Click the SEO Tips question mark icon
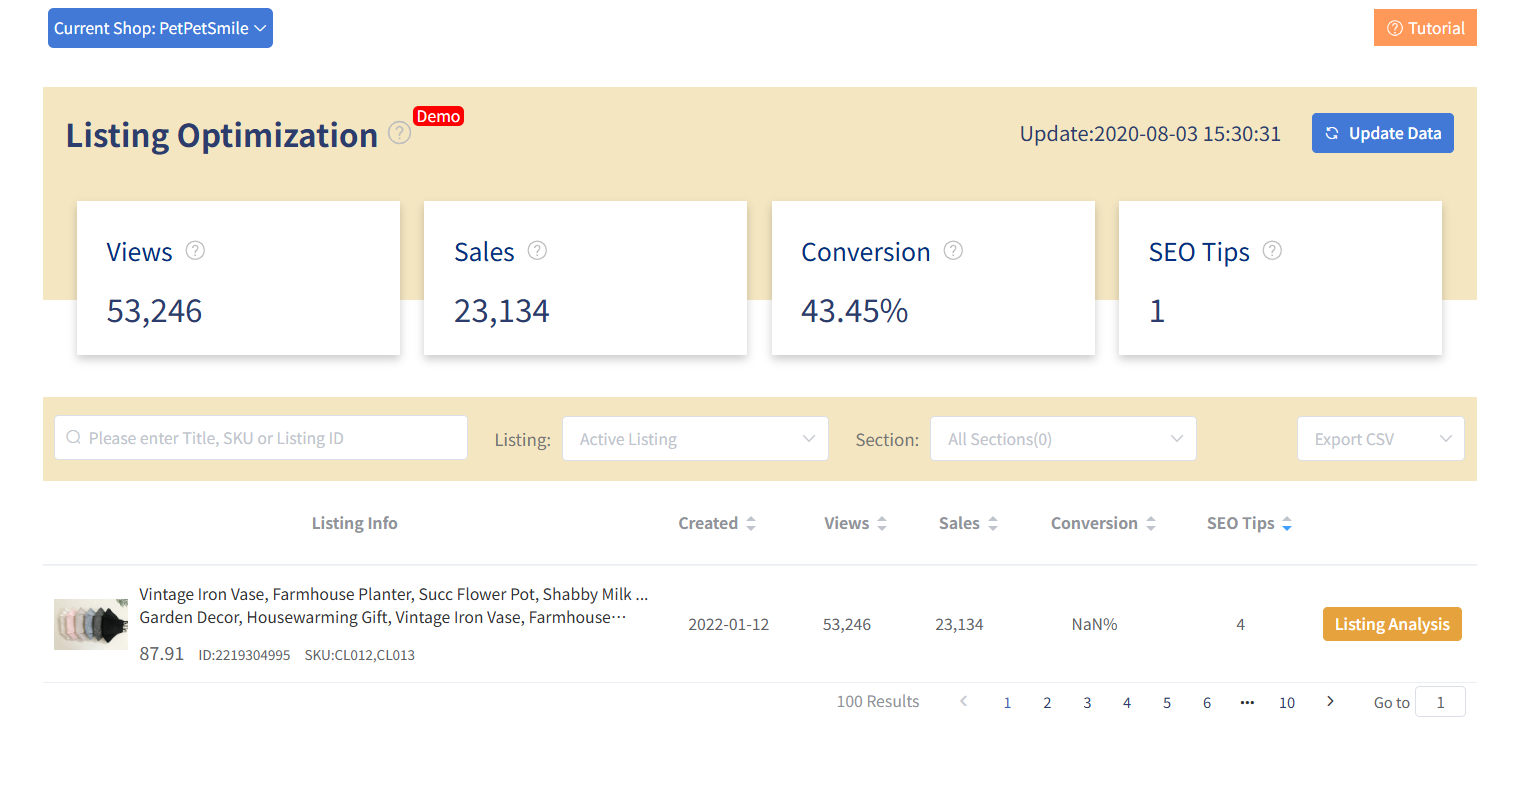 [x=1271, y=251]
